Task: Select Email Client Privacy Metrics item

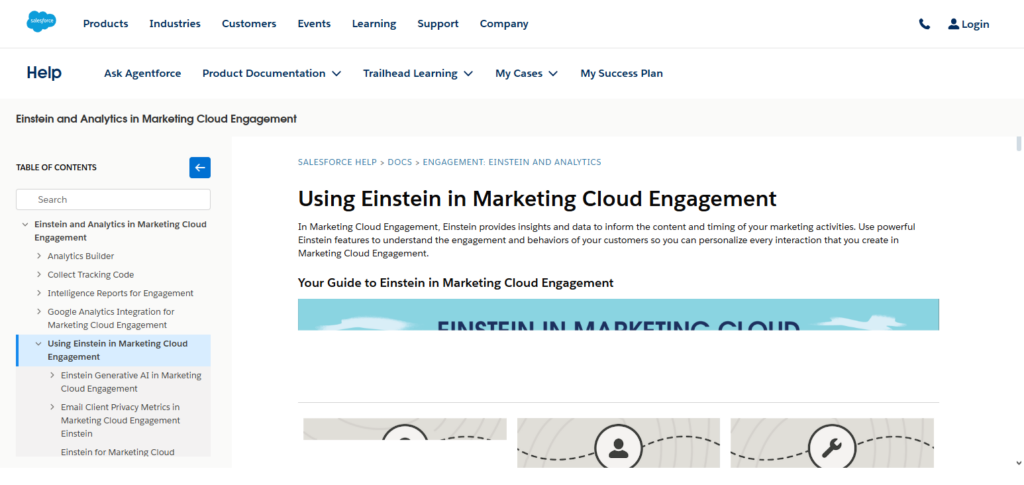Action: click(121, 420)
